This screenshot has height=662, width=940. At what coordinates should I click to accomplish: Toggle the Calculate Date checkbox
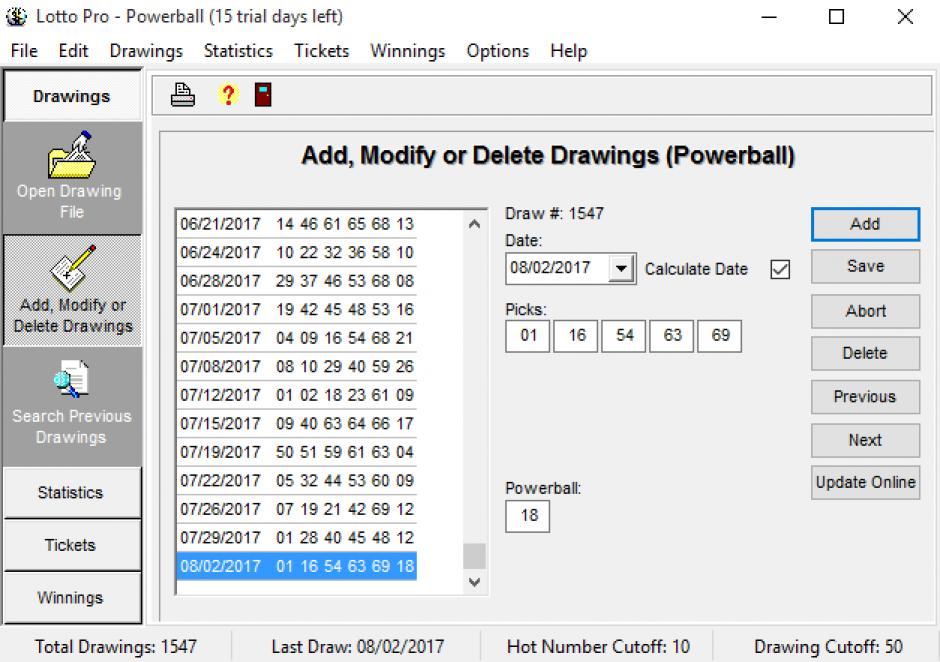point(780,269)
